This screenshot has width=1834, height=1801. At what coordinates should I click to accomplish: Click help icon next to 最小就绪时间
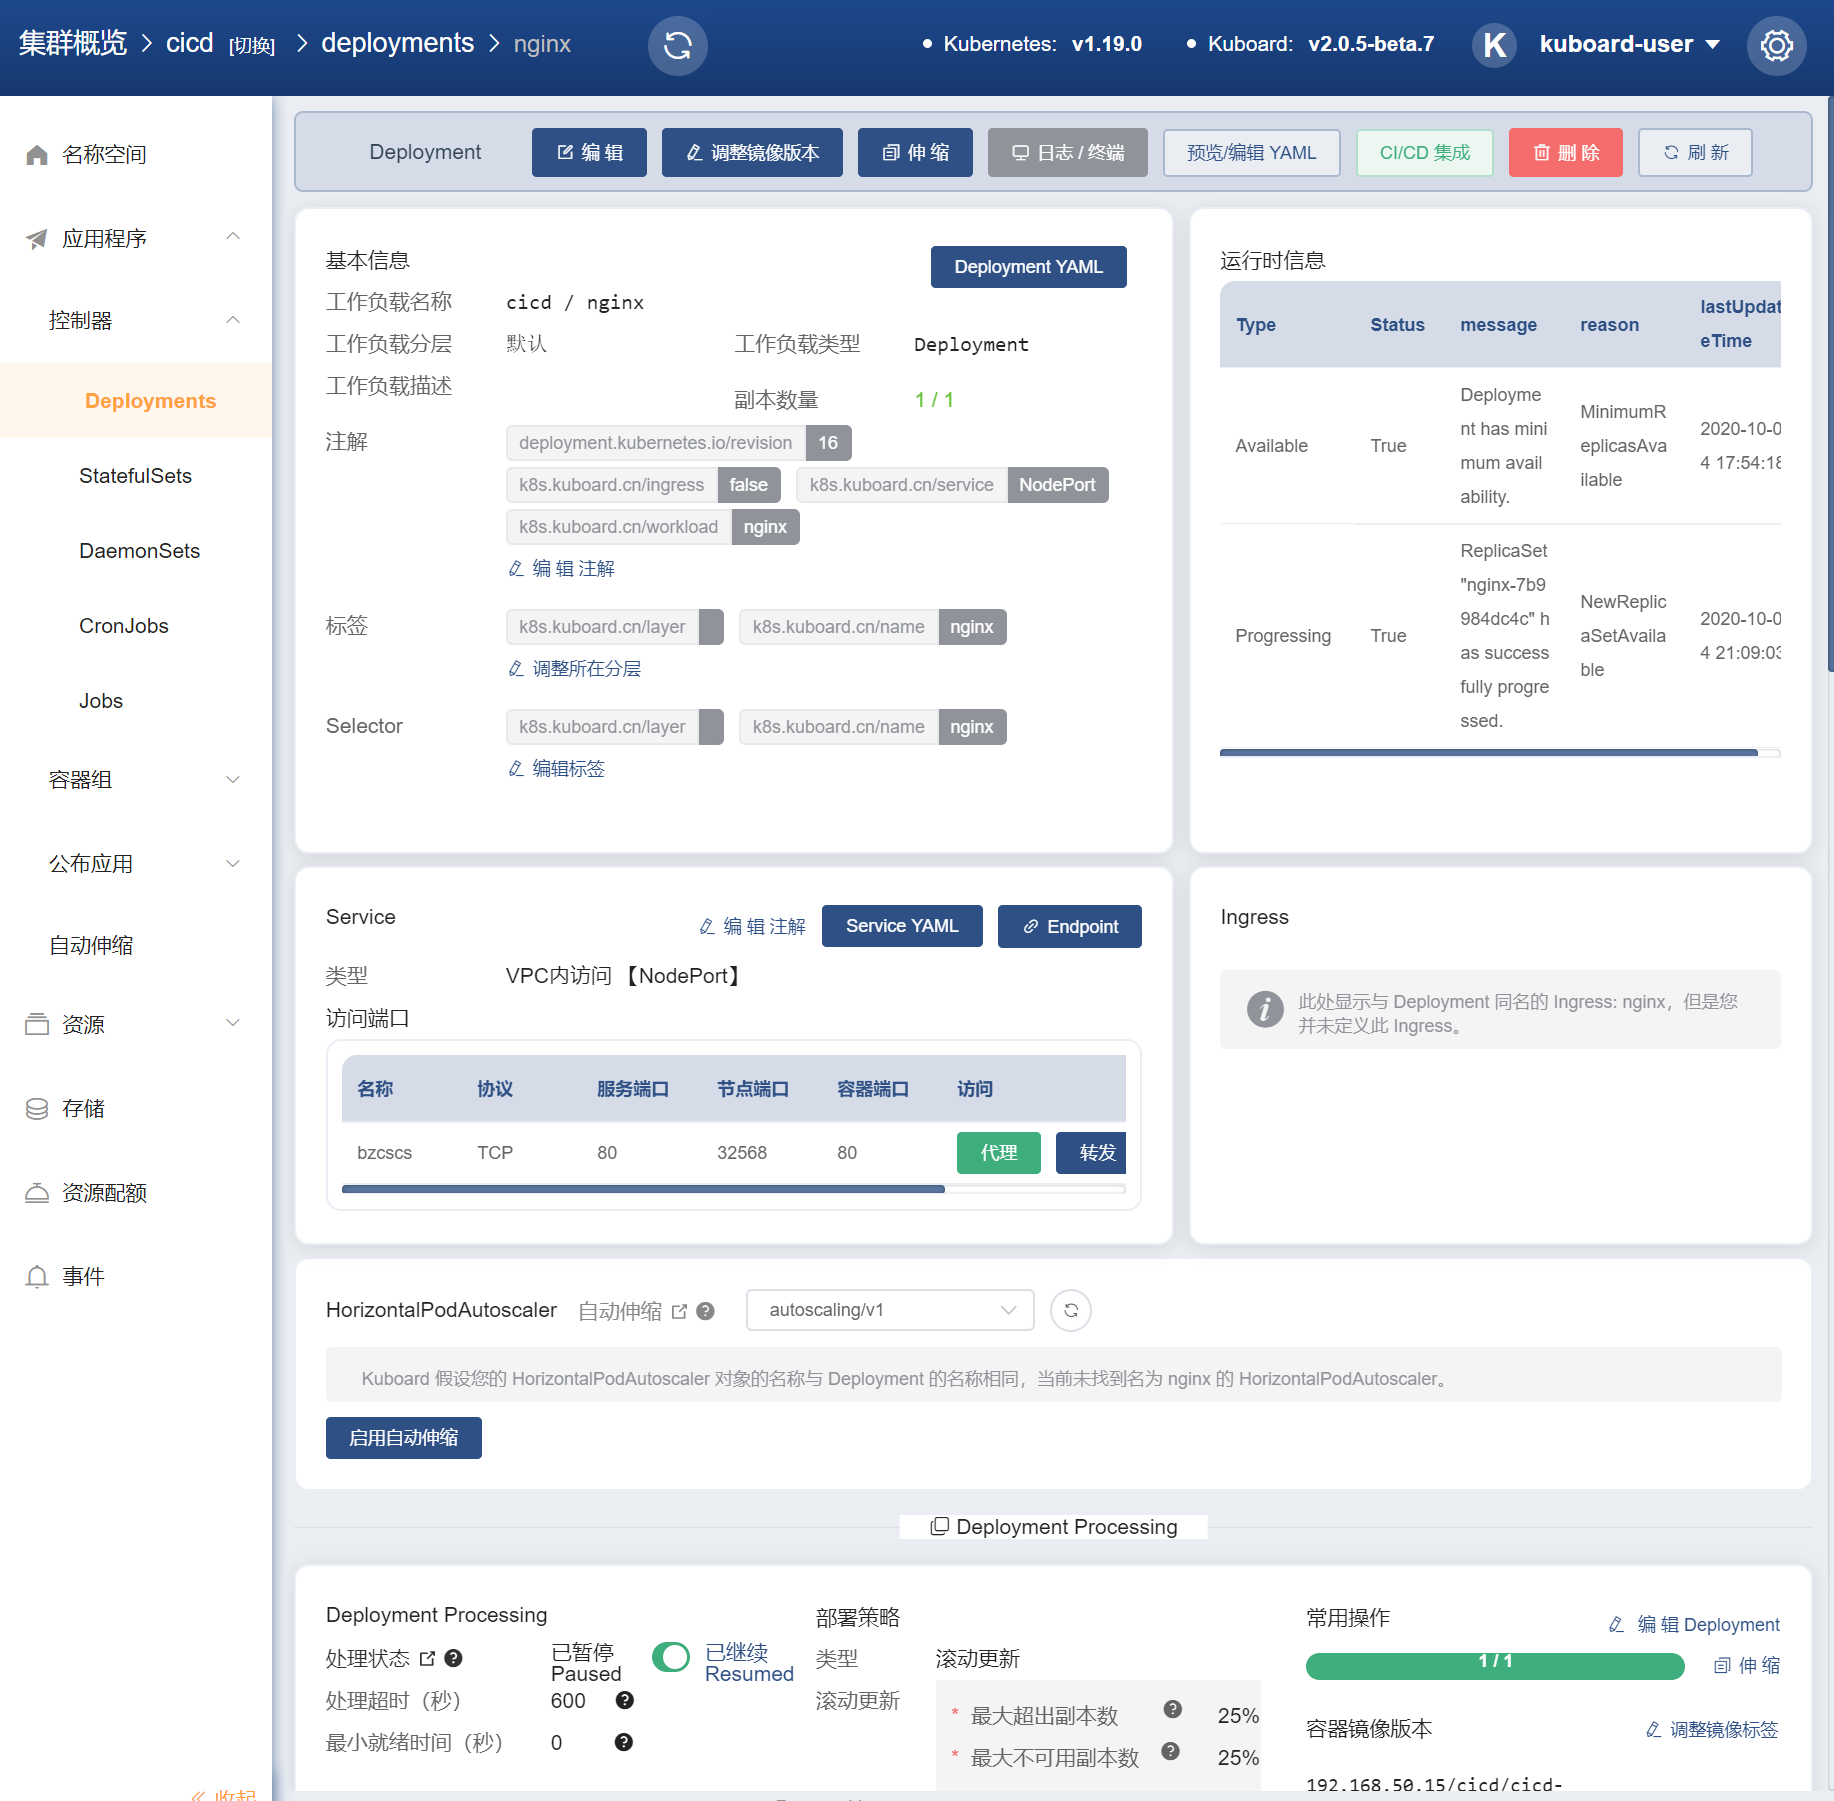coord(624,1742)
